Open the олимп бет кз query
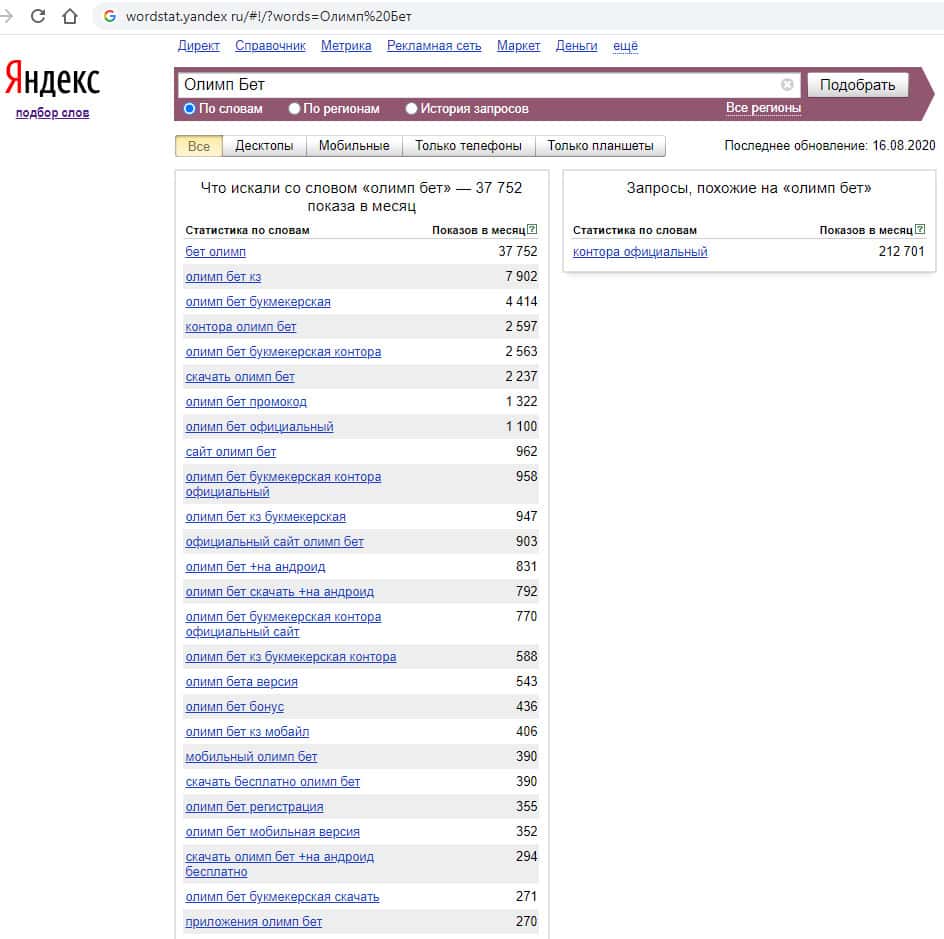 (223, 277)
